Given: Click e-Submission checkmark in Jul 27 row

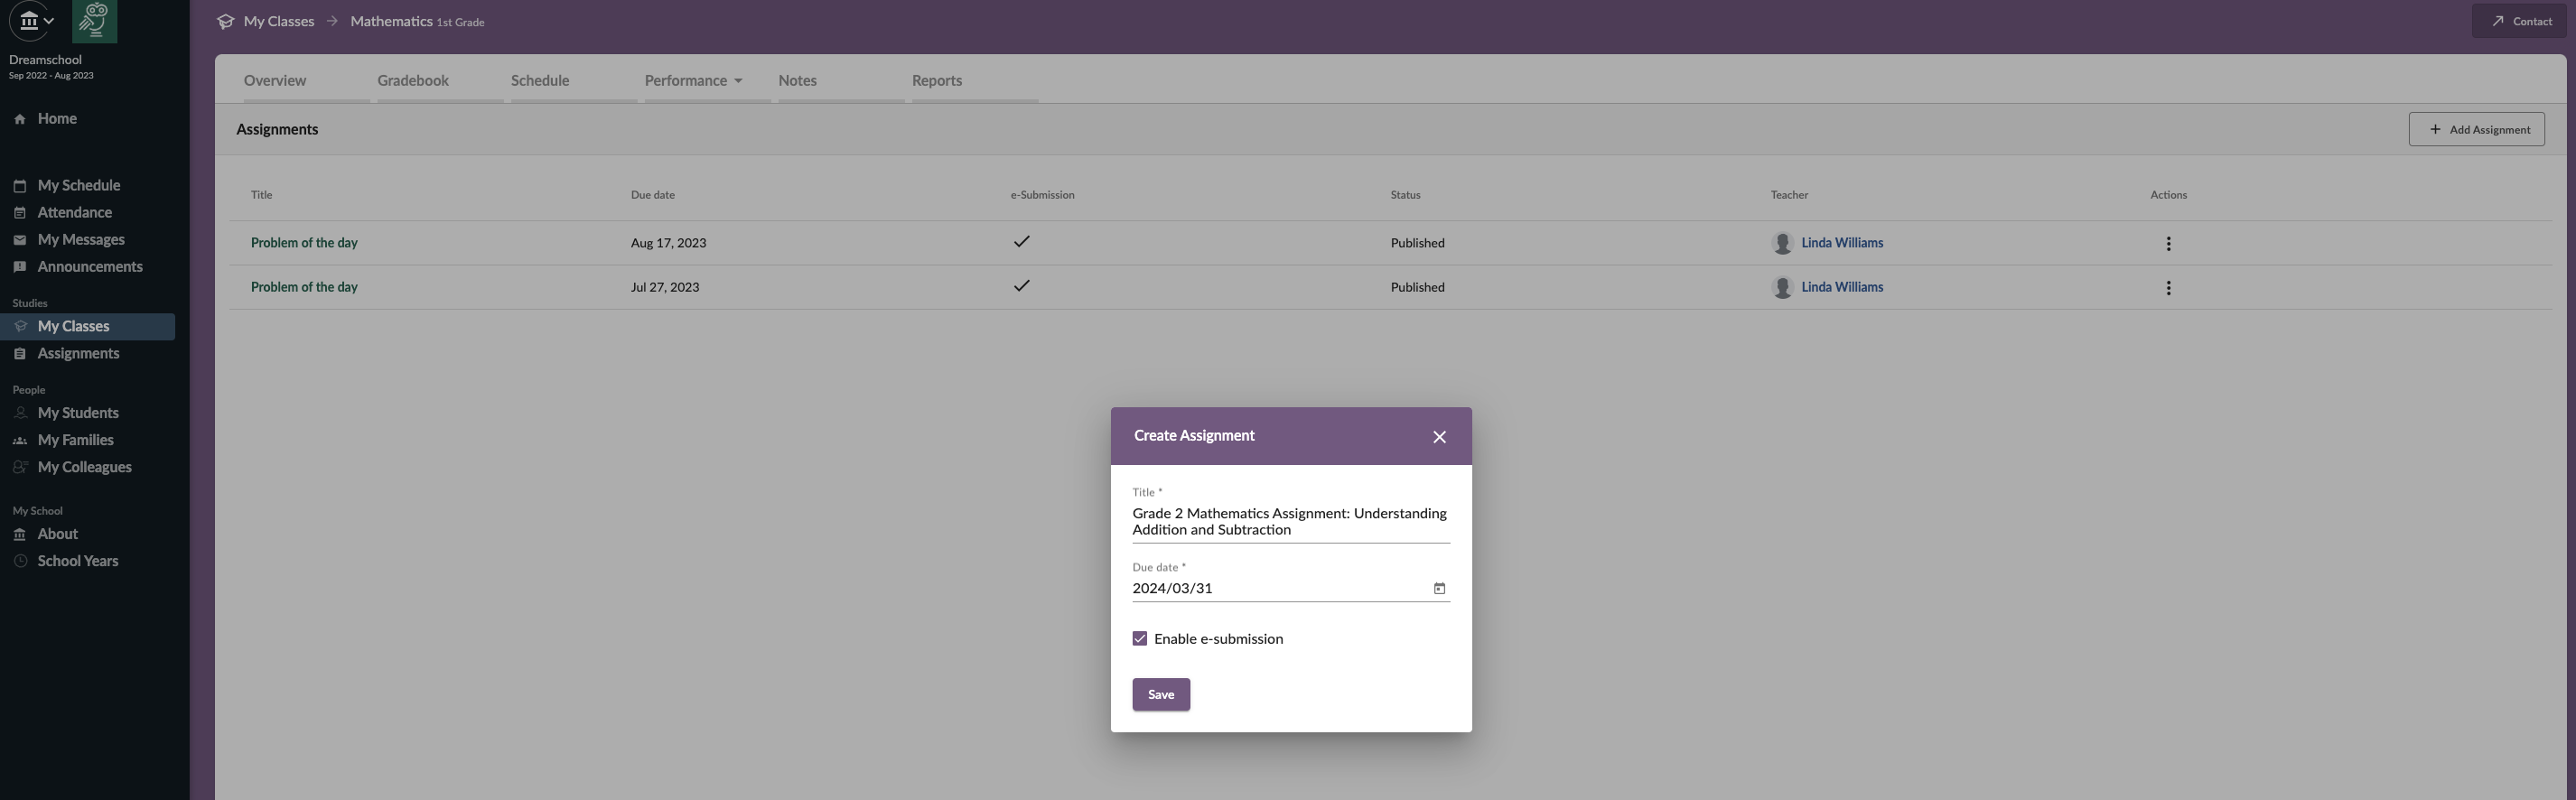Looking at the screenshot, I should 1021,286.
